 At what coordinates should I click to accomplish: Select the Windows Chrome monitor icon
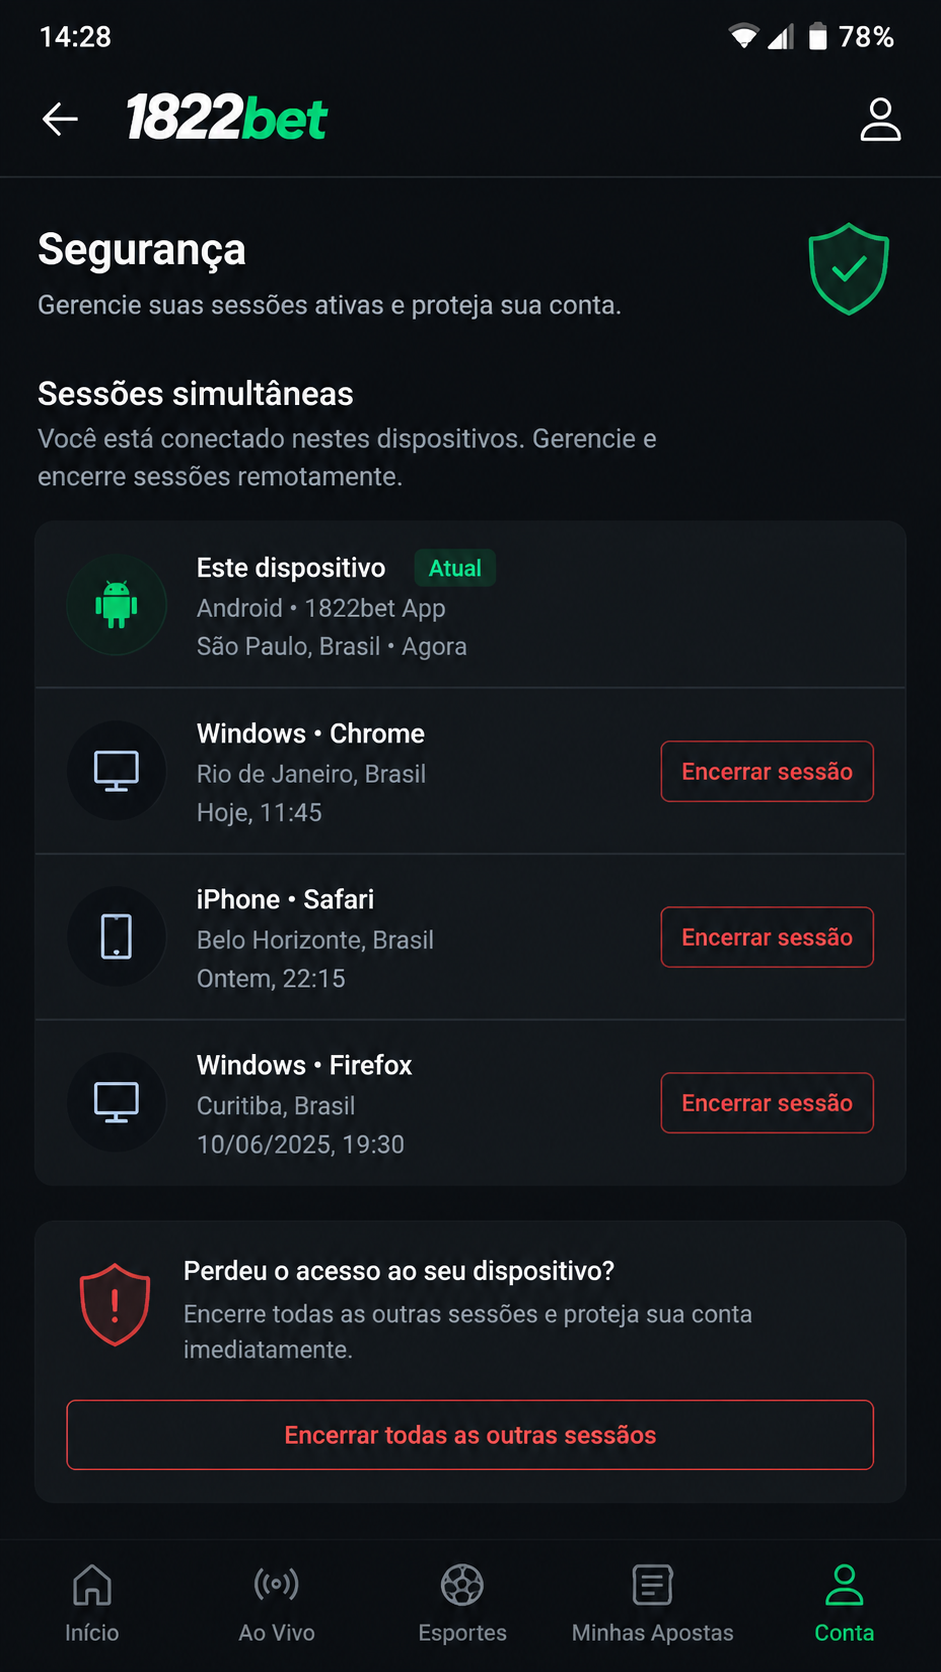116,771
